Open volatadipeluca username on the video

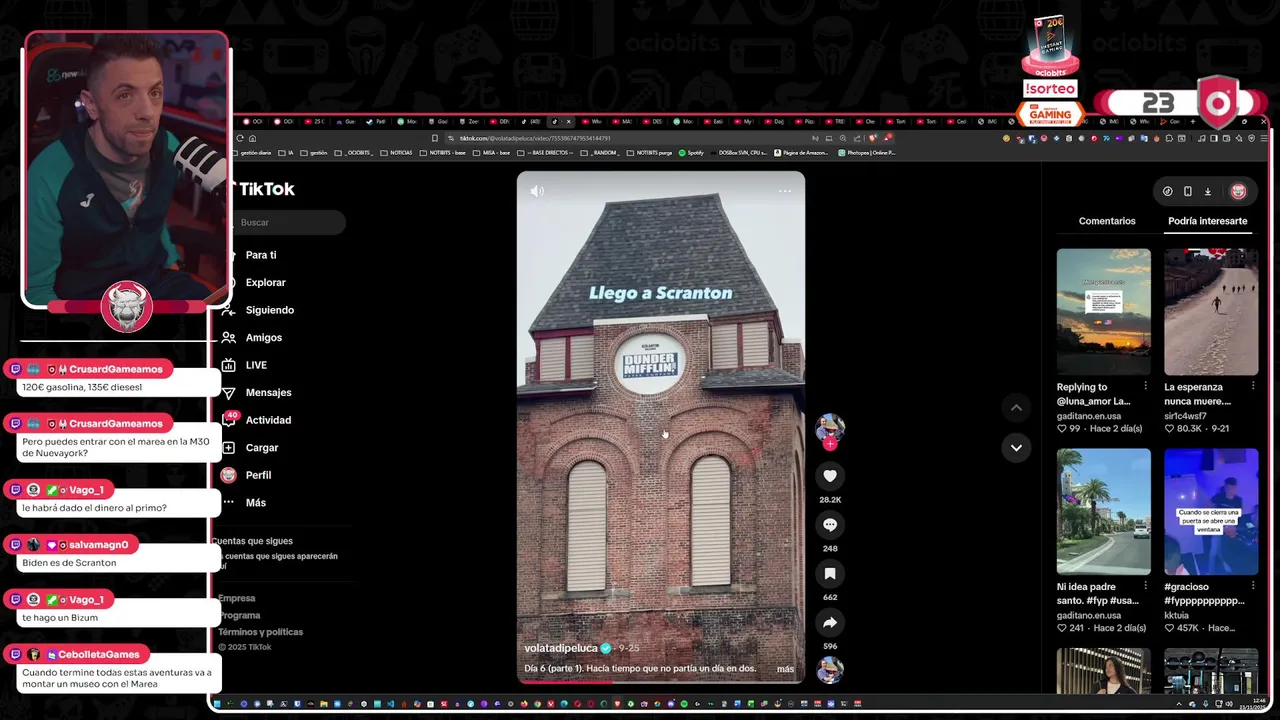click(561, 648)
